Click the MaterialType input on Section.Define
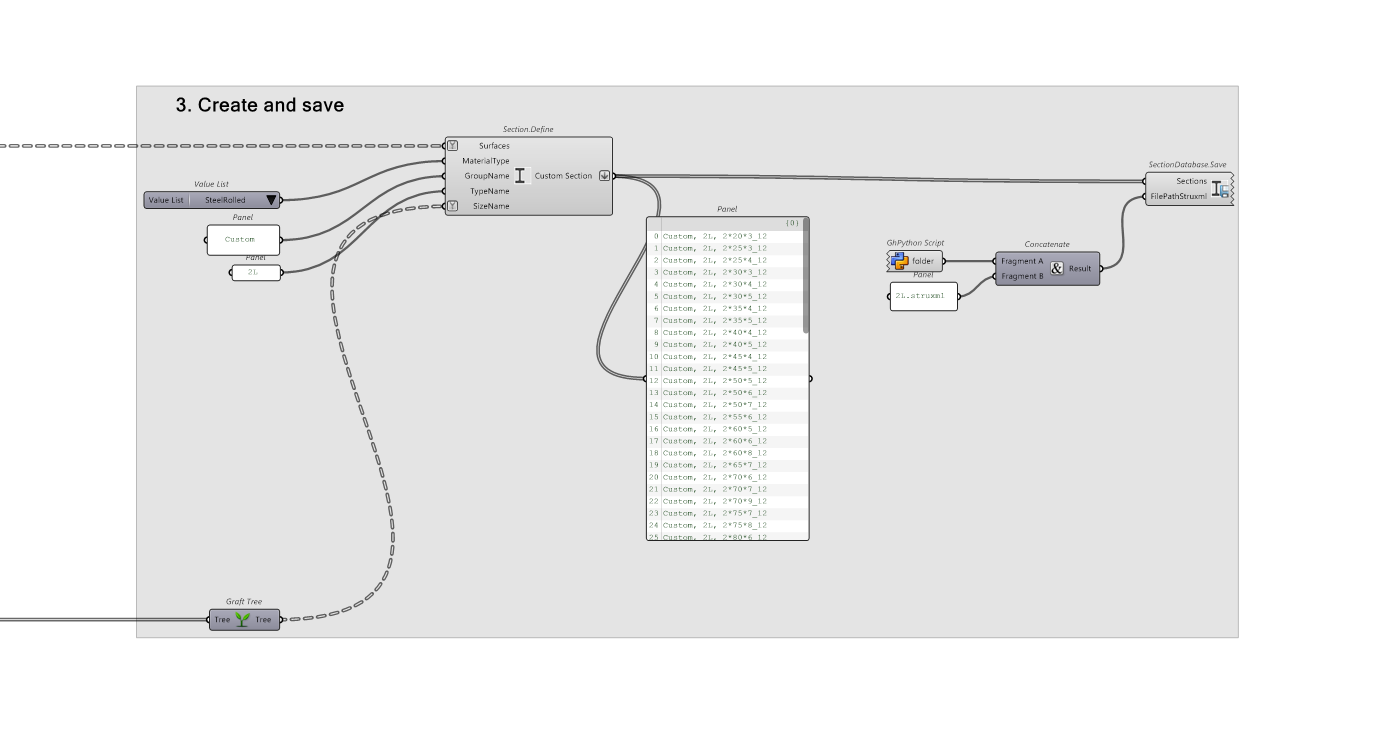 pyautogui.click(x=485, y=161)
